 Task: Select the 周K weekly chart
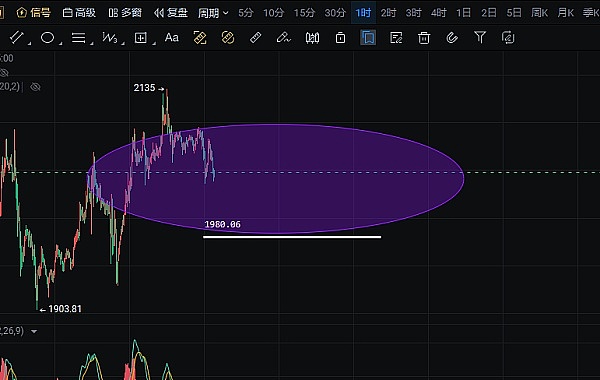point(540,13)
